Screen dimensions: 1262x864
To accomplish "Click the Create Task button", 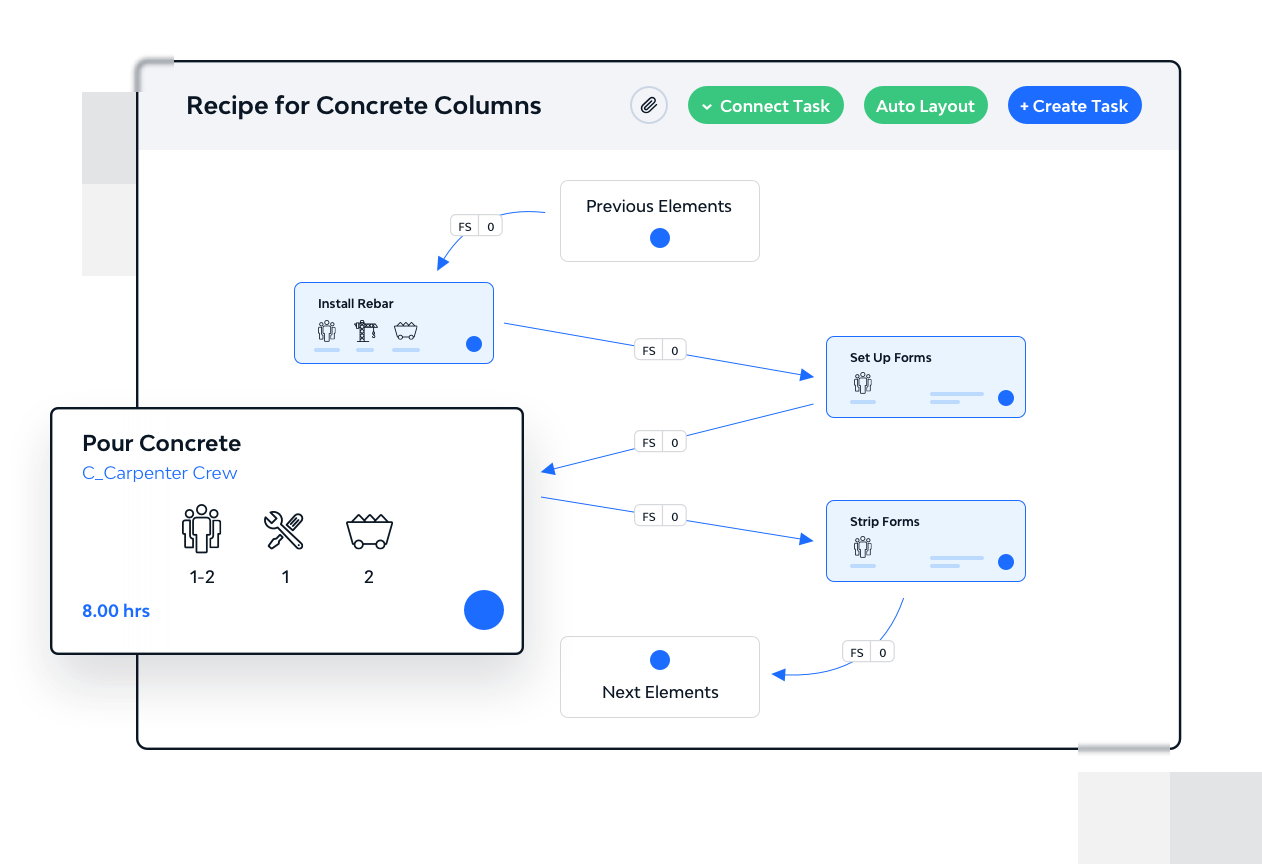I will click(1074, 106).
